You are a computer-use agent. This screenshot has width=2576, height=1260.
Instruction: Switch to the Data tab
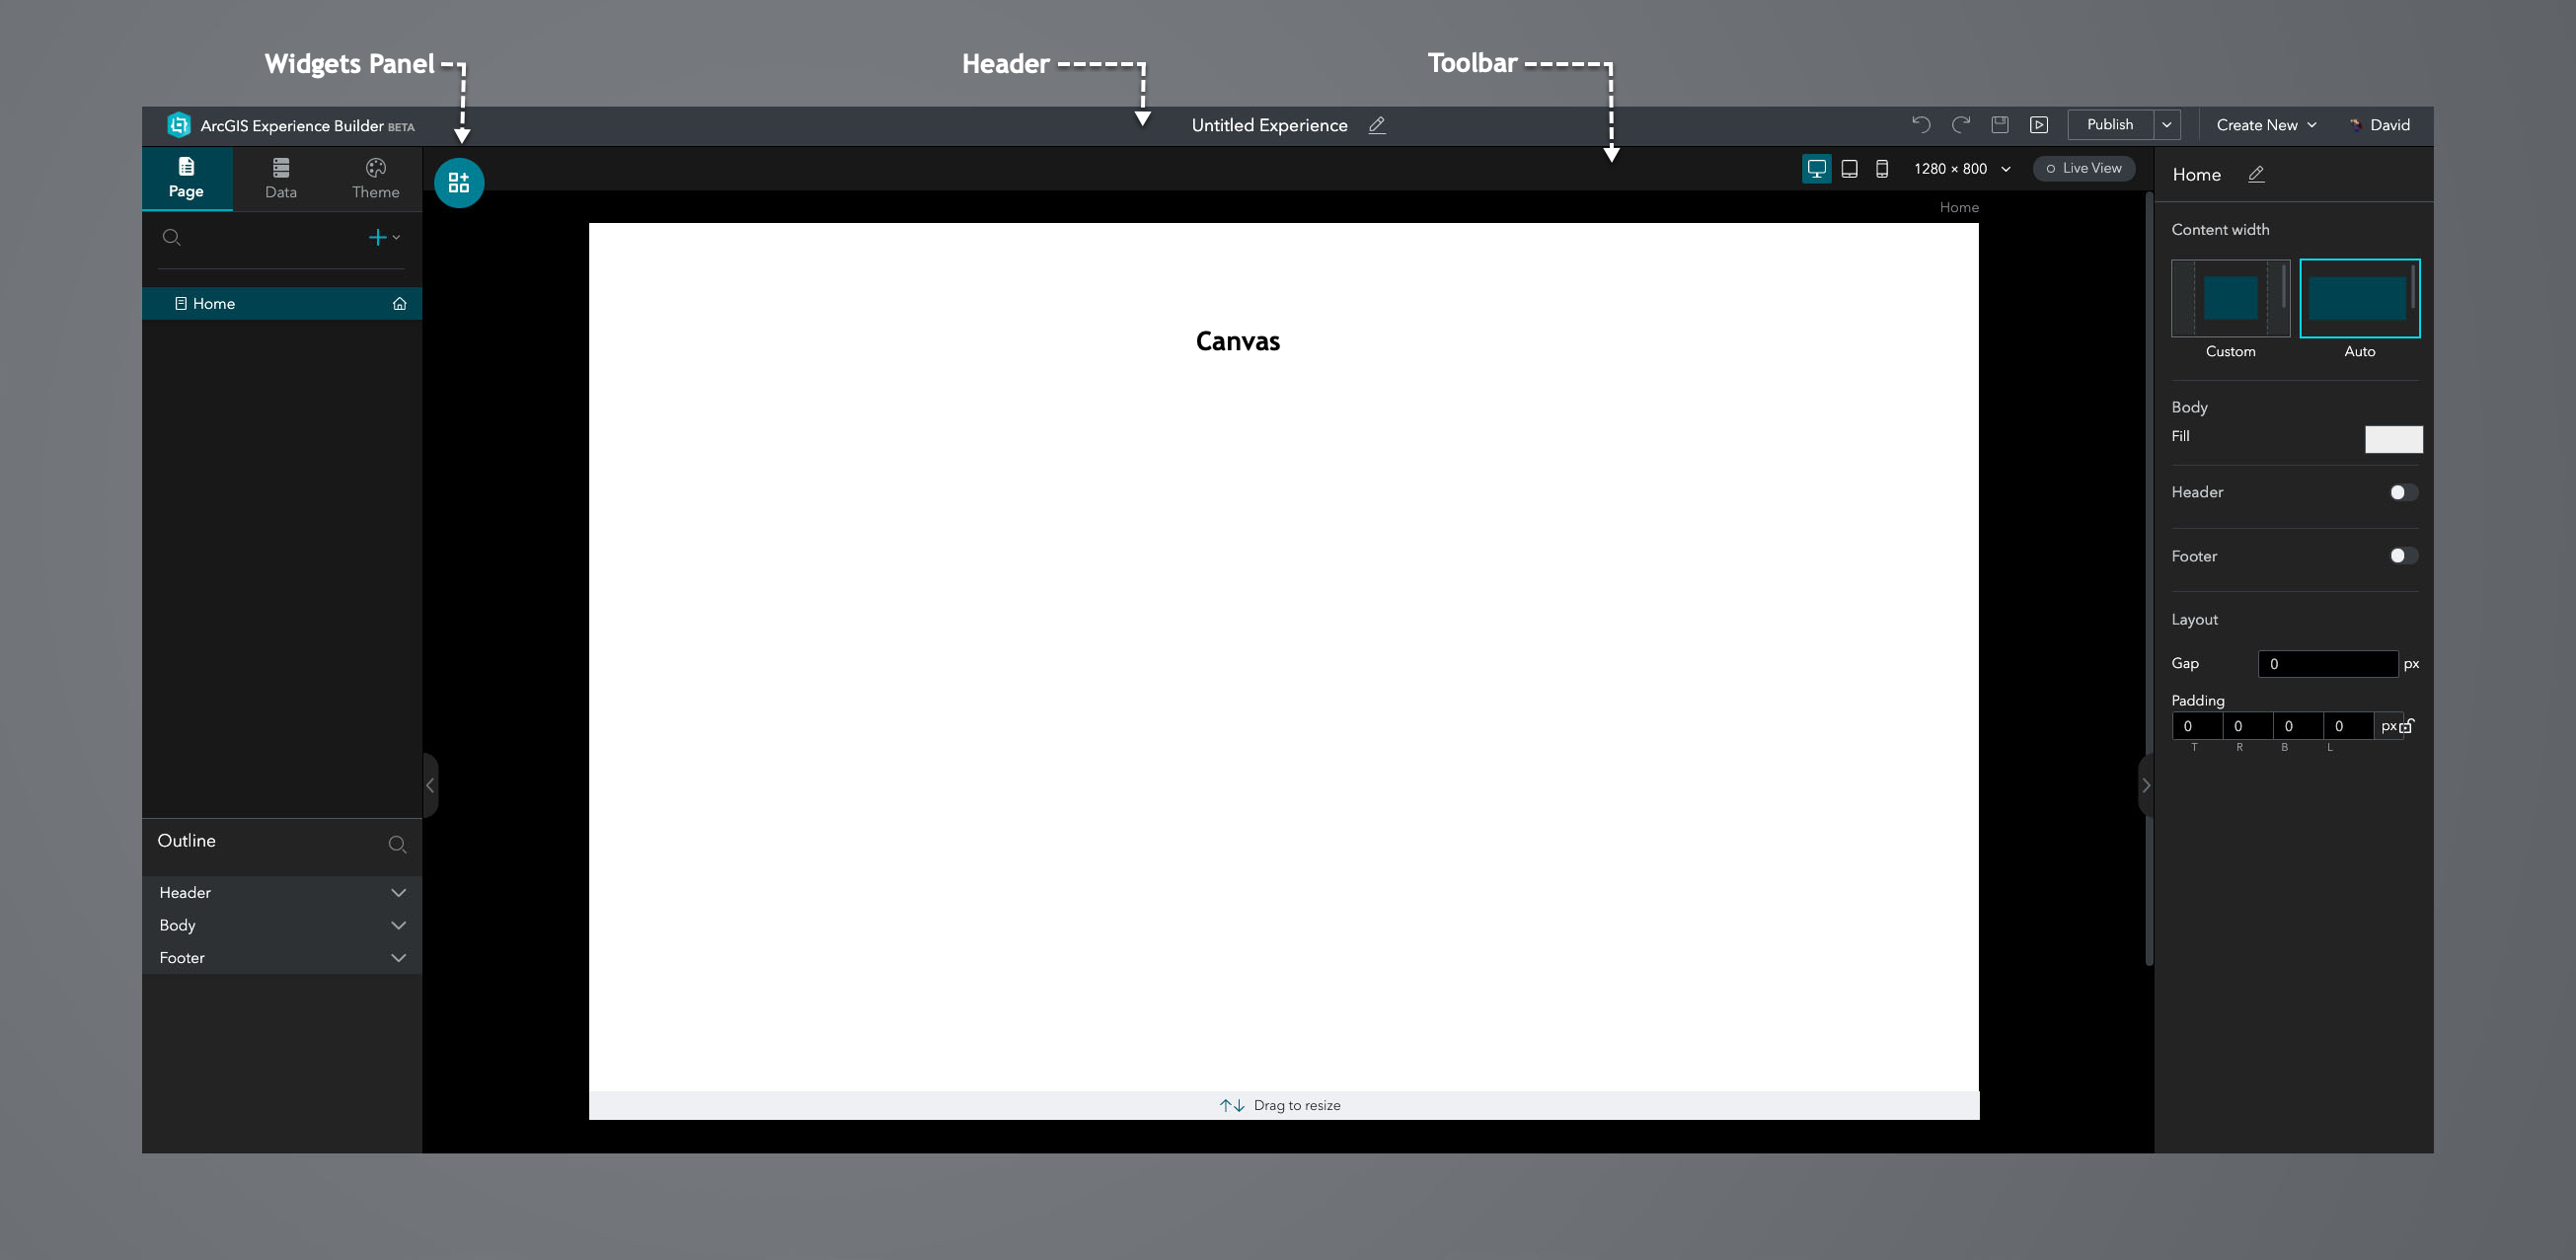pyautogui.click(x=281, y=179)
